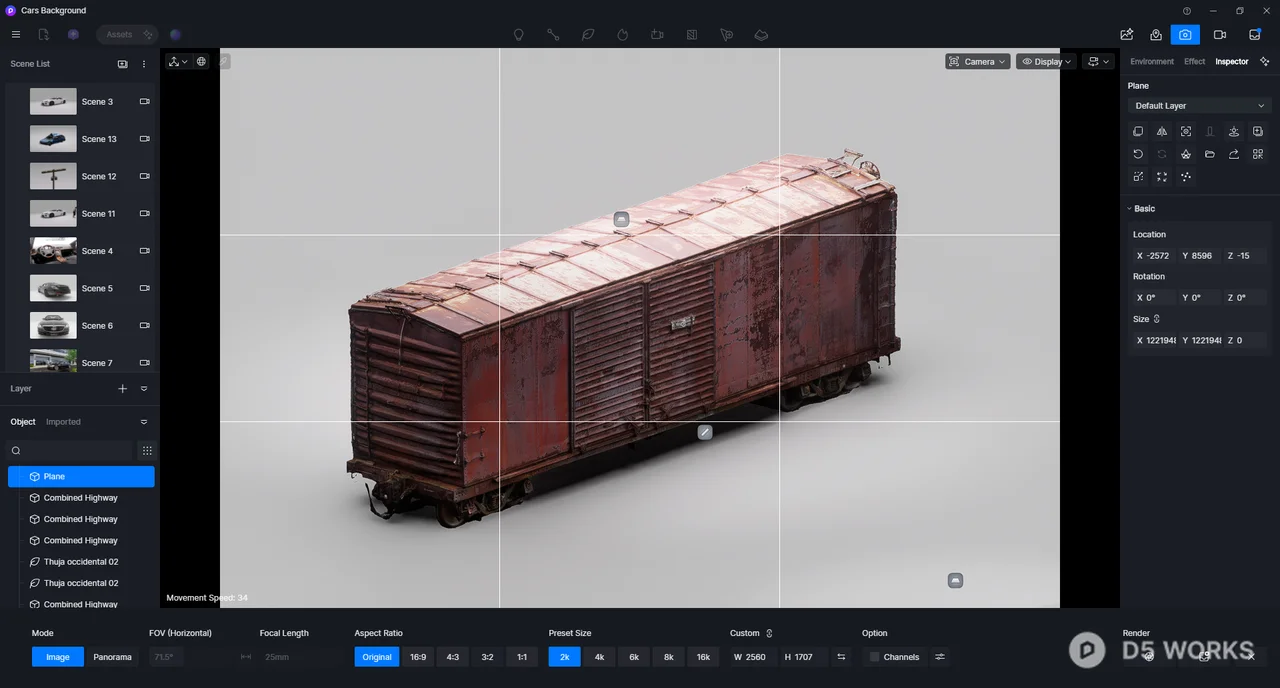Select the Plane object in list
Viewport: 1280px width, 688px height.
[x=81, y=477]
